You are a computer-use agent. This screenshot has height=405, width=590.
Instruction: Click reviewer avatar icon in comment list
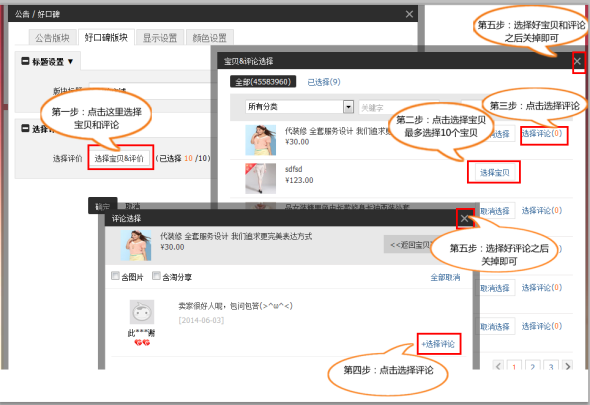[x=142, y=312]
